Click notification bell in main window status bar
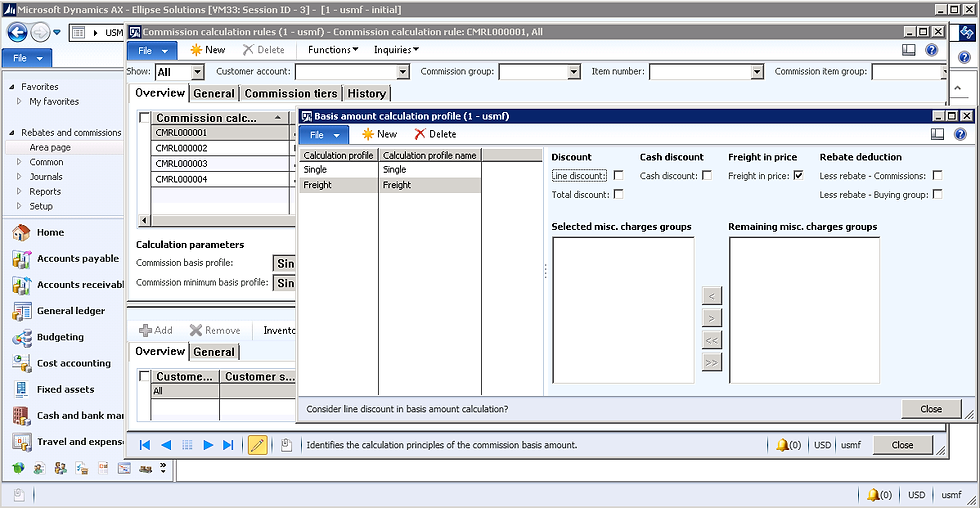 click(873, 495)
